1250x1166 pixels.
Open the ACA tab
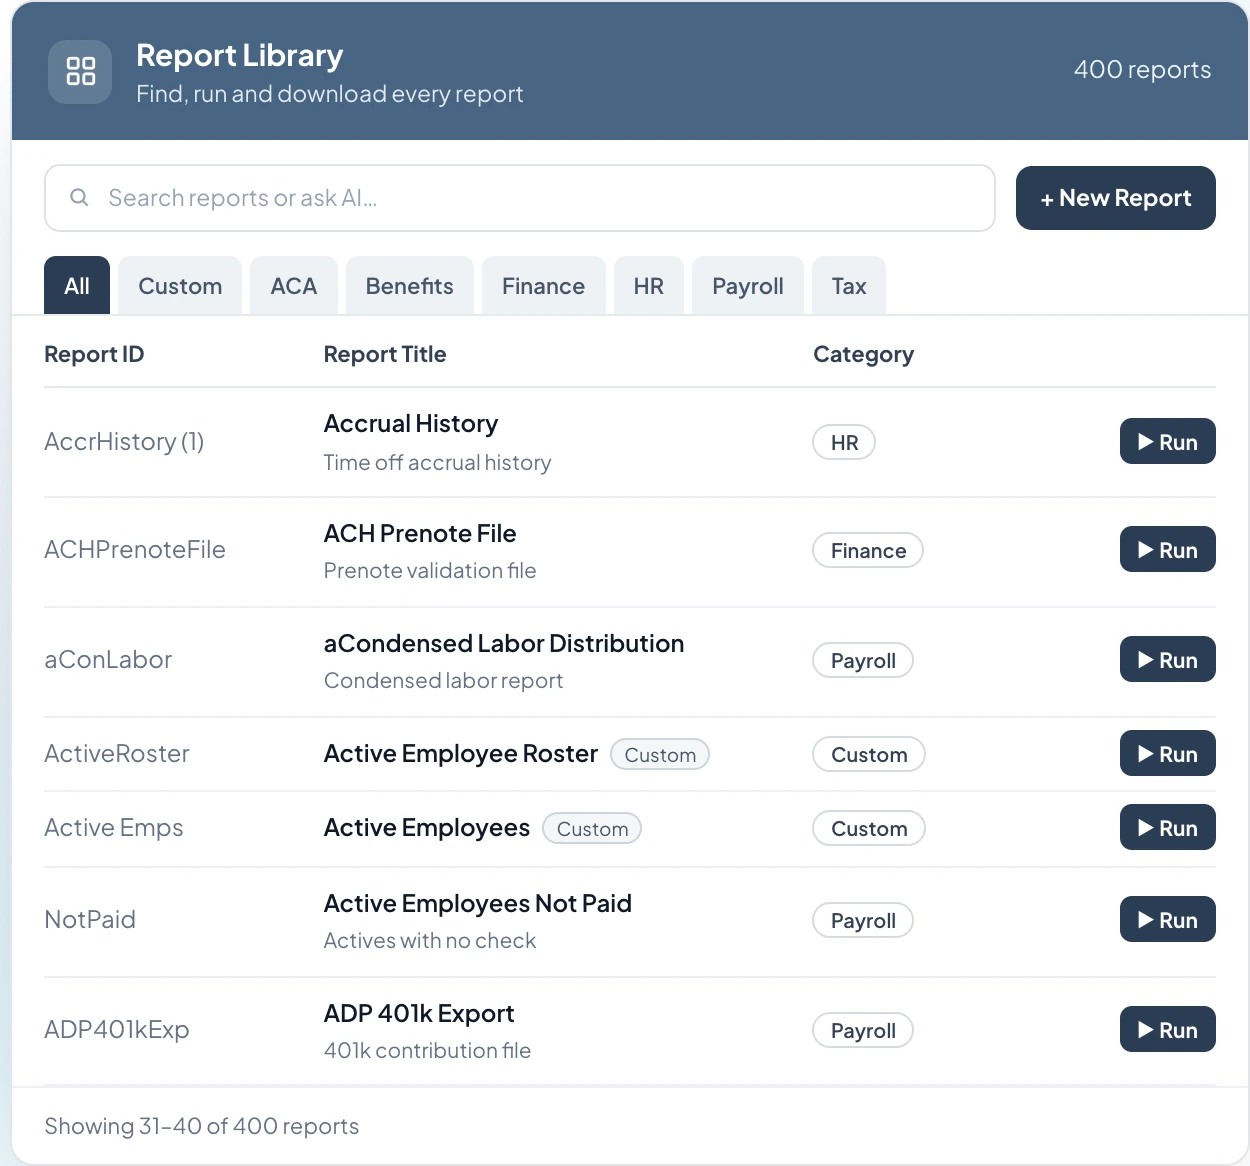click(x=294, y=286)
